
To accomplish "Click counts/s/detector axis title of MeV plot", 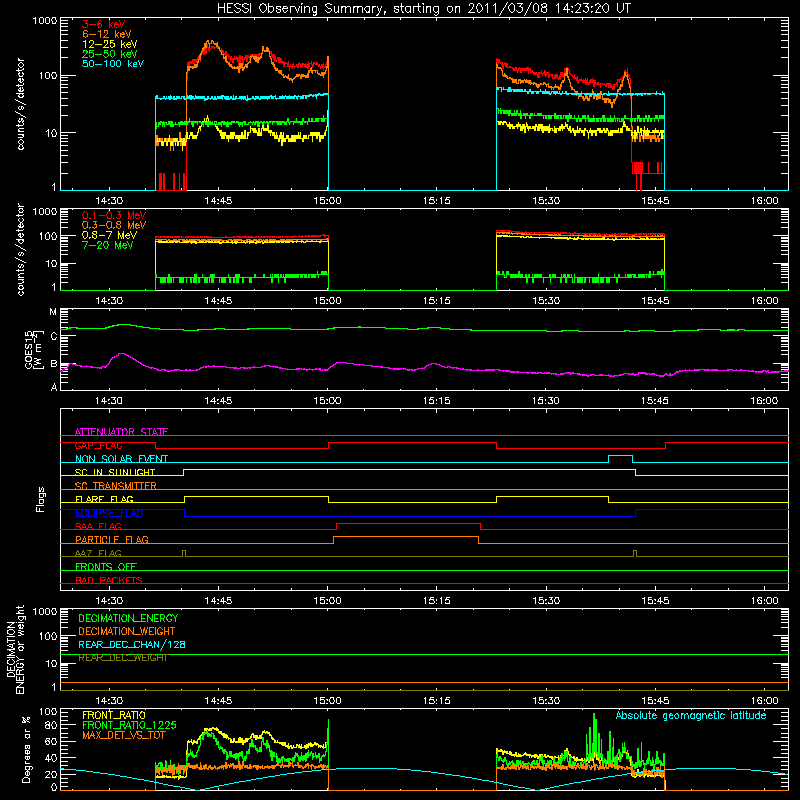I will (x=20, y=249).
